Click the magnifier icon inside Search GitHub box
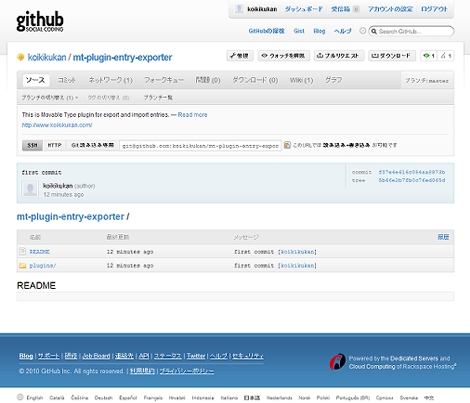 (x=374, y=31)
